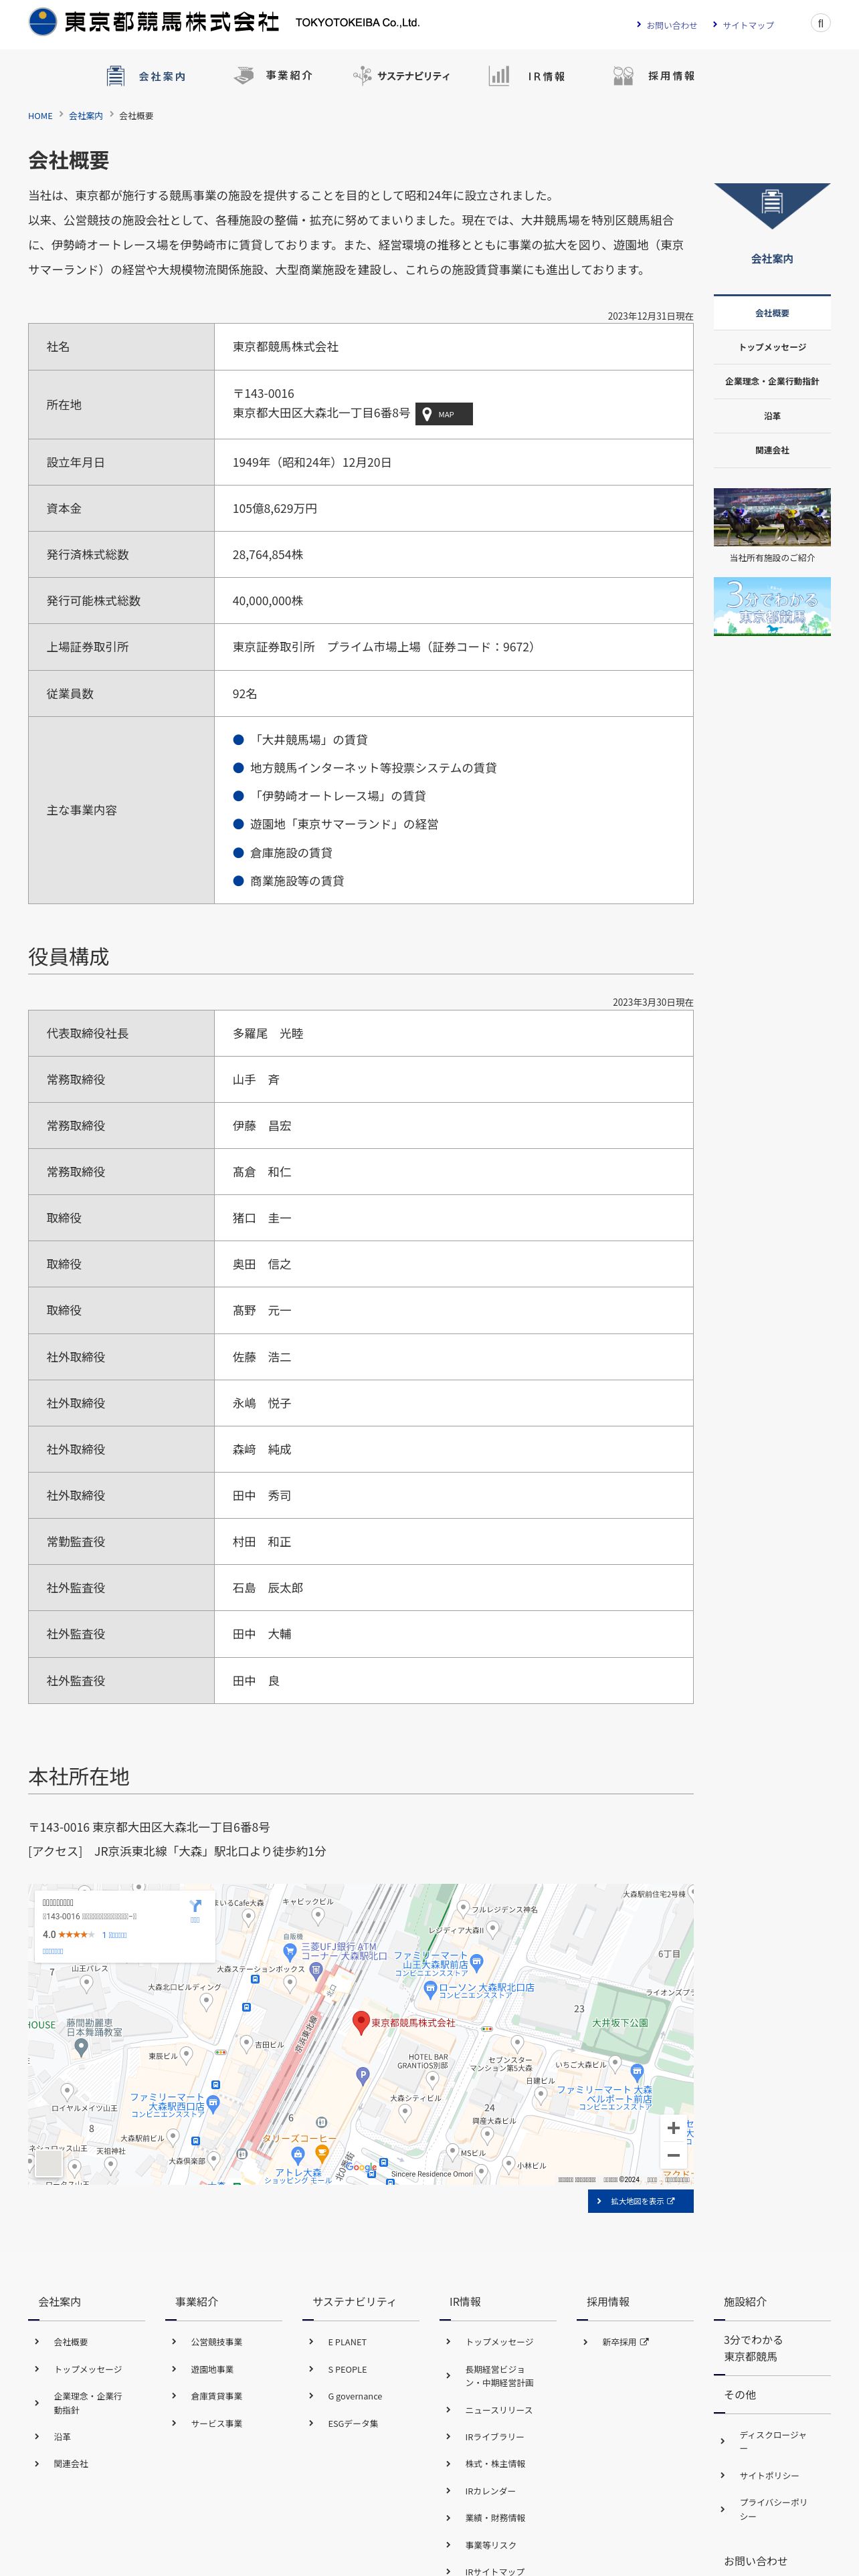Open the site search icon in header
The image size is (859, 2576).
(x=820, y=23)
